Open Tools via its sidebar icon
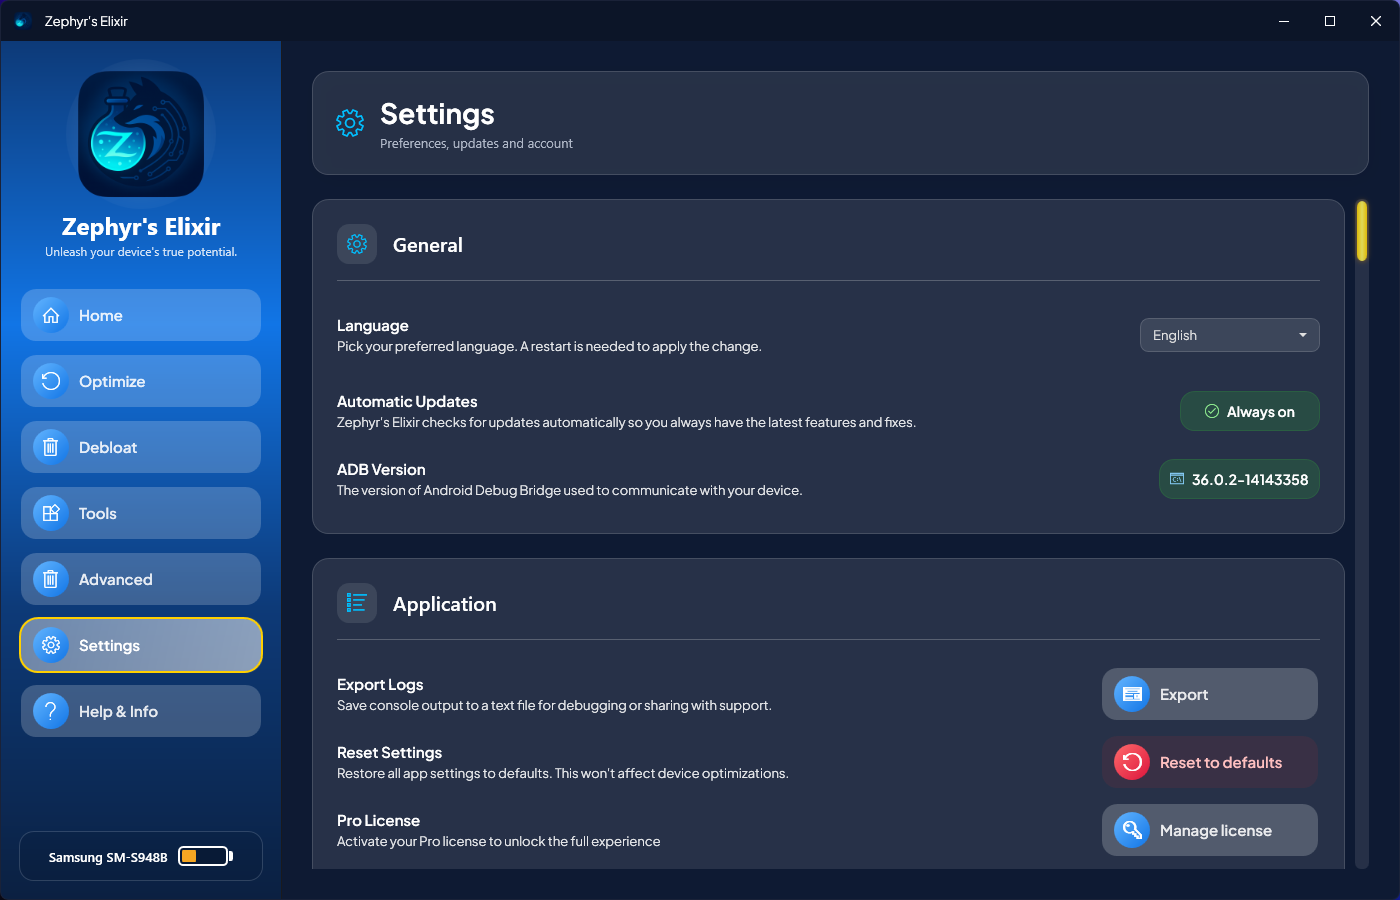Image resolution: width=1400 pixels, height=900 pixels. [x=51, y=513]
